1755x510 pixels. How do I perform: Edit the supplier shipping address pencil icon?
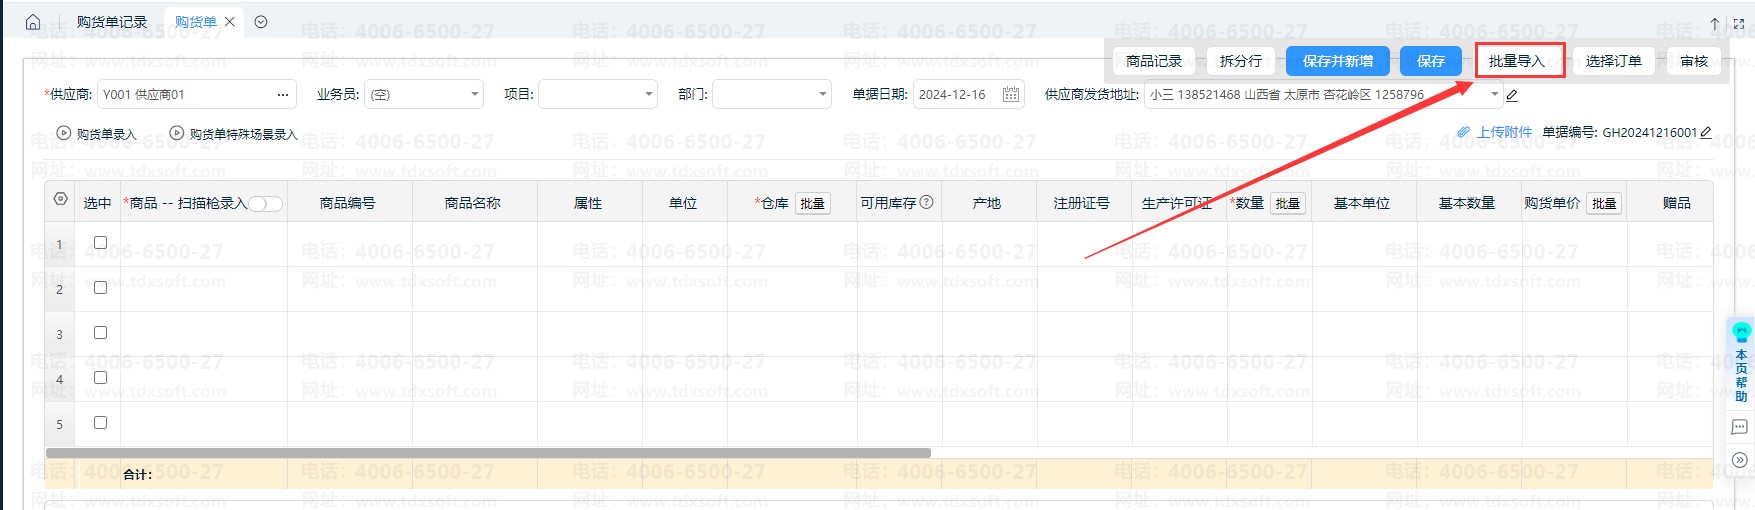tap(1512, 95)
